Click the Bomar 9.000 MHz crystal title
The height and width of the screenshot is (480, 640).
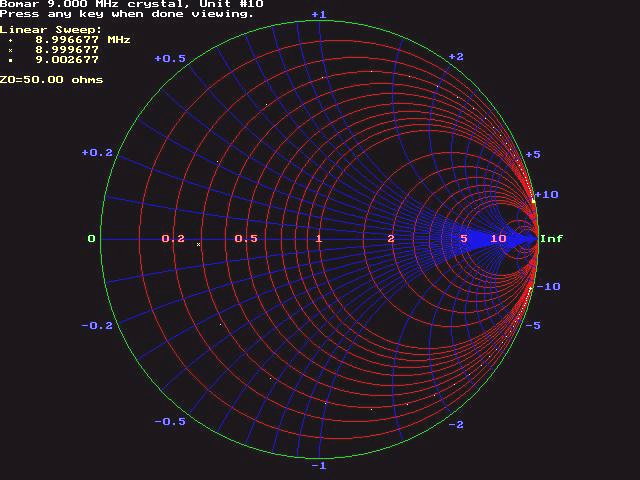131,4
